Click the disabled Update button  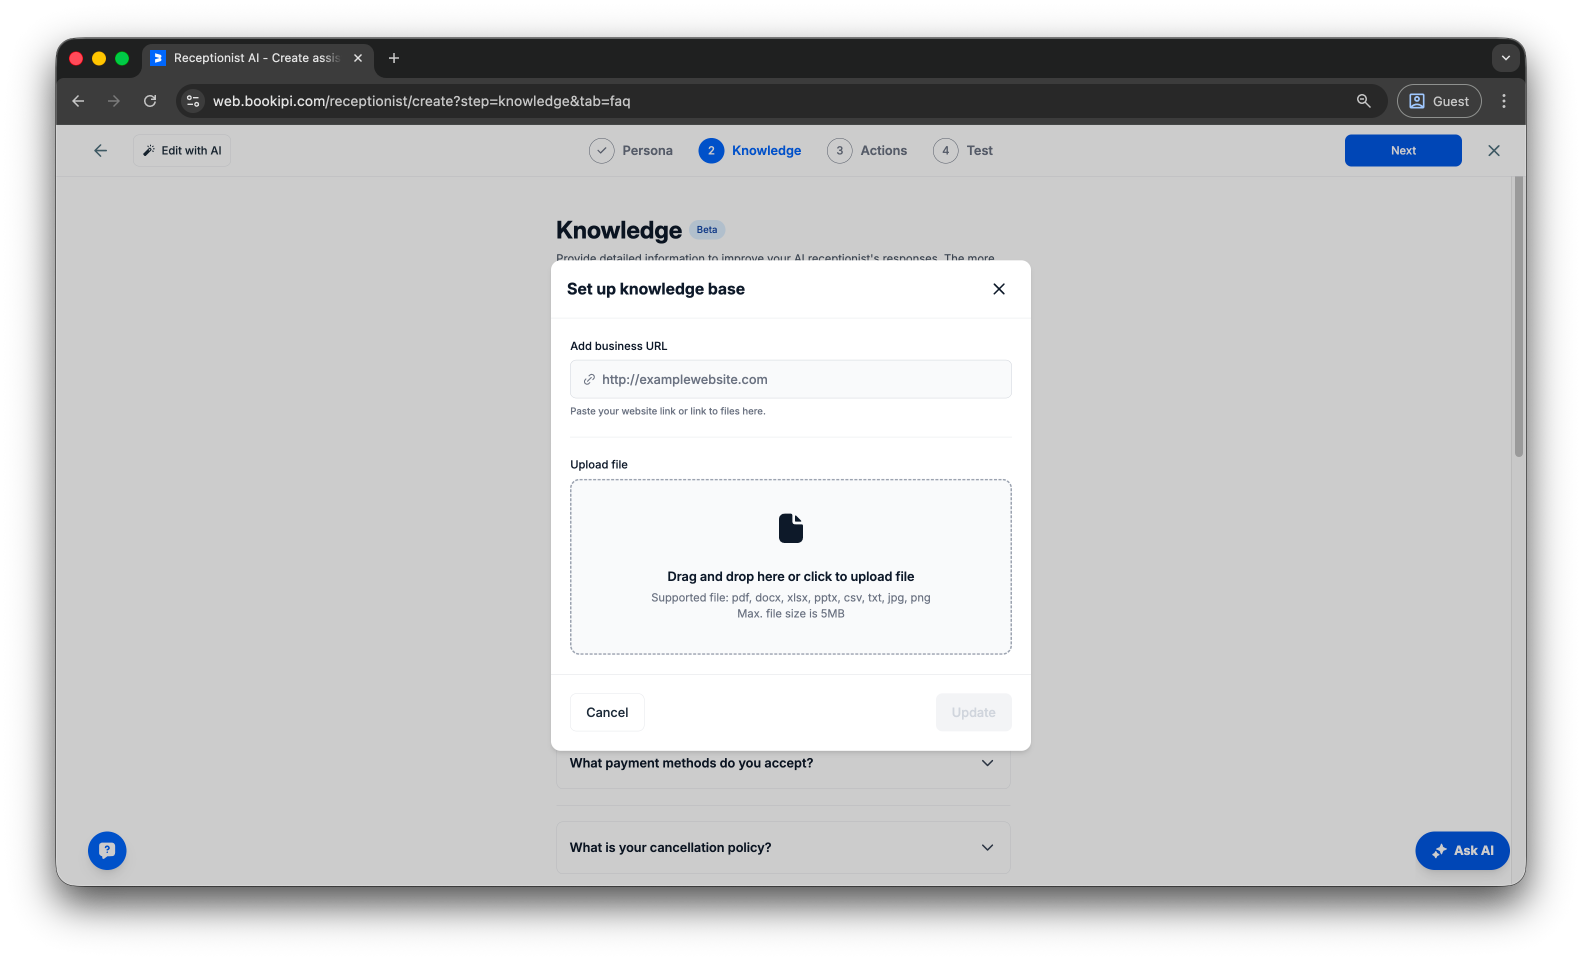pos(973,712)
